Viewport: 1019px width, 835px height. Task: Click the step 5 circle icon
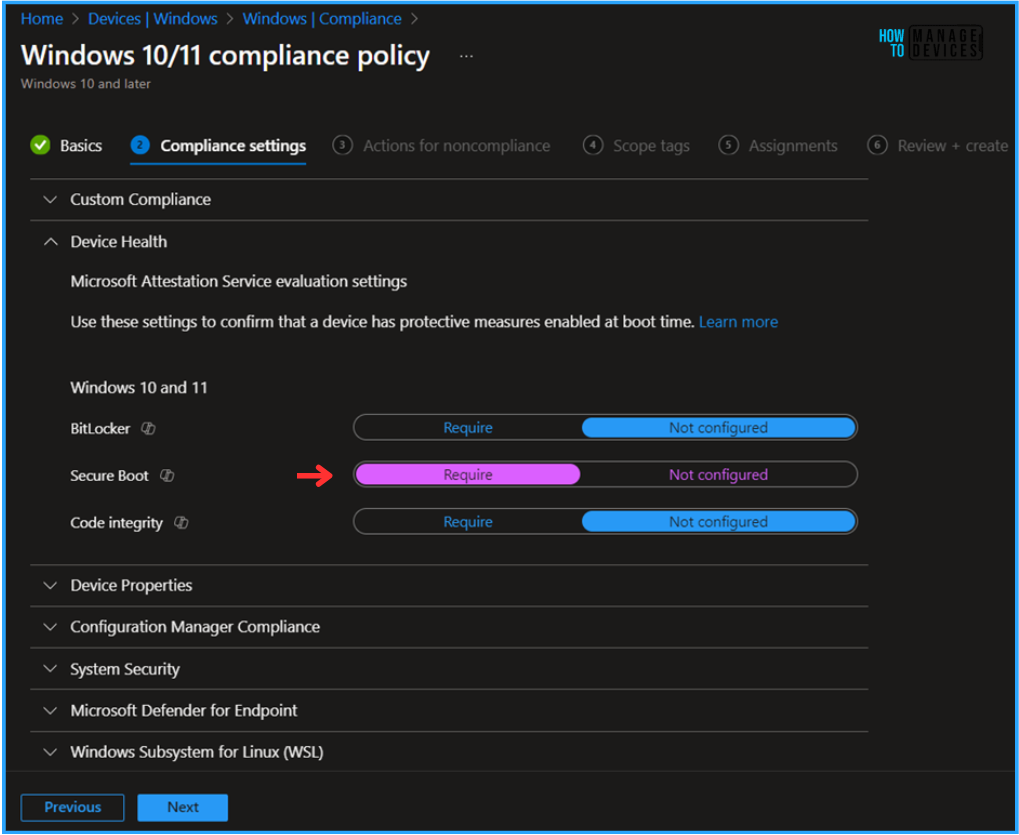(729, 145)
